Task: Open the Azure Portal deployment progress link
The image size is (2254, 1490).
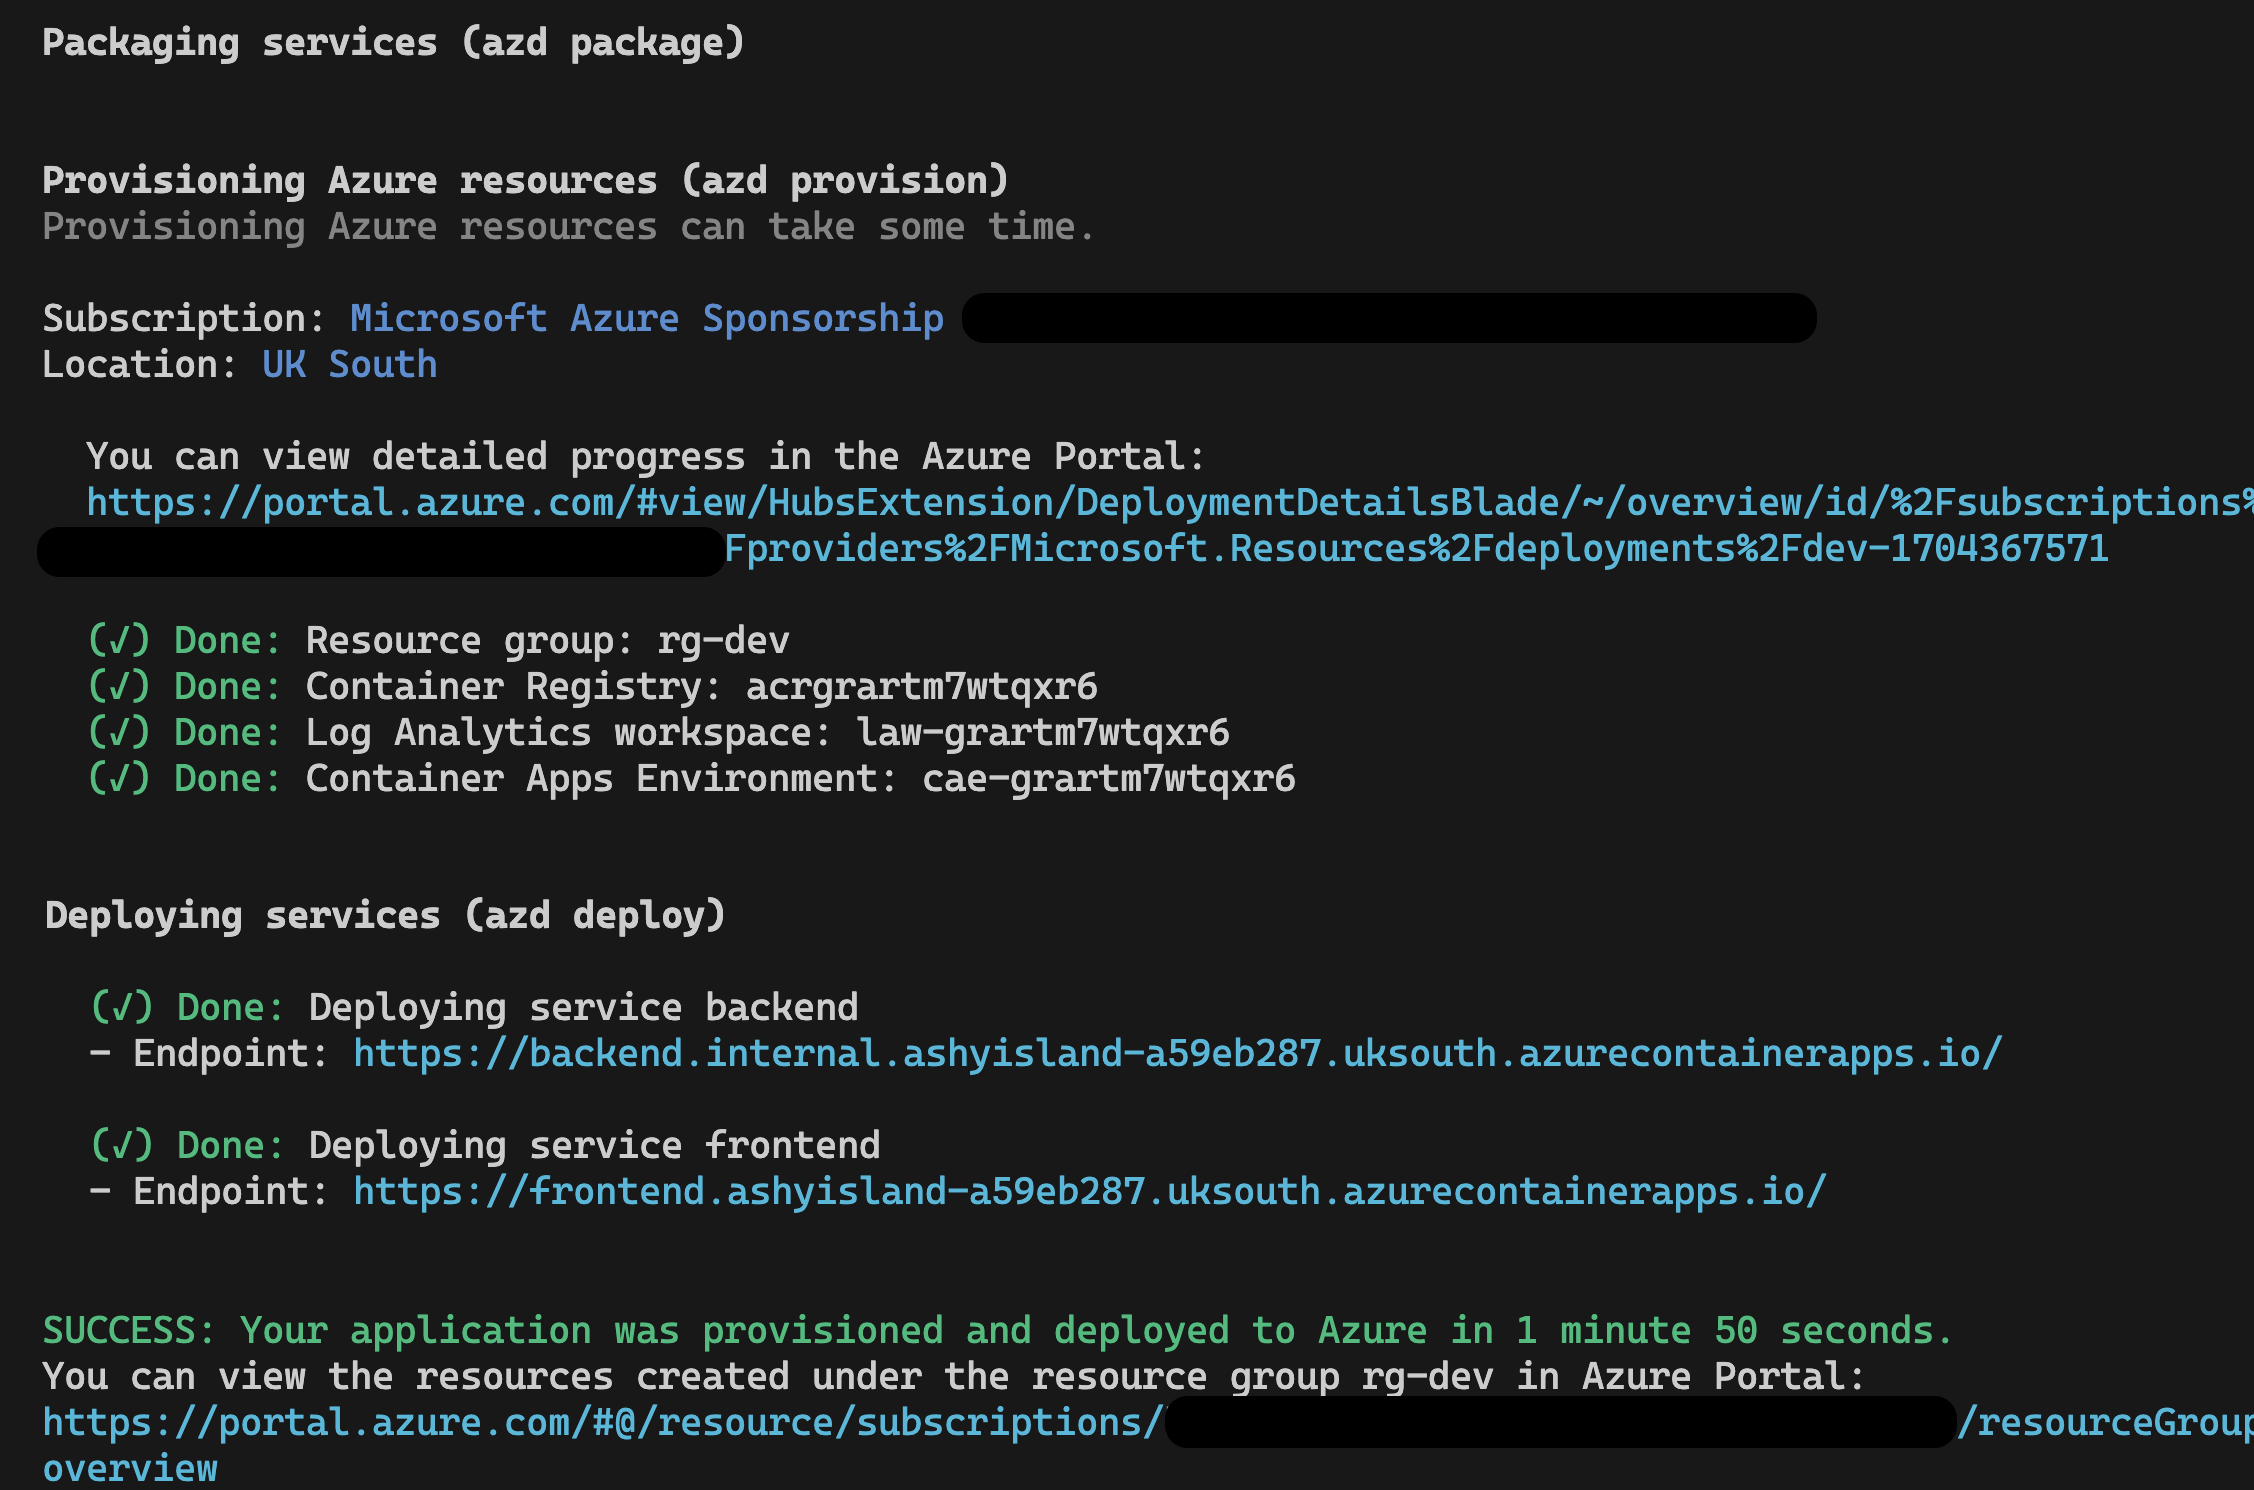Action: tap(1169, 502)
